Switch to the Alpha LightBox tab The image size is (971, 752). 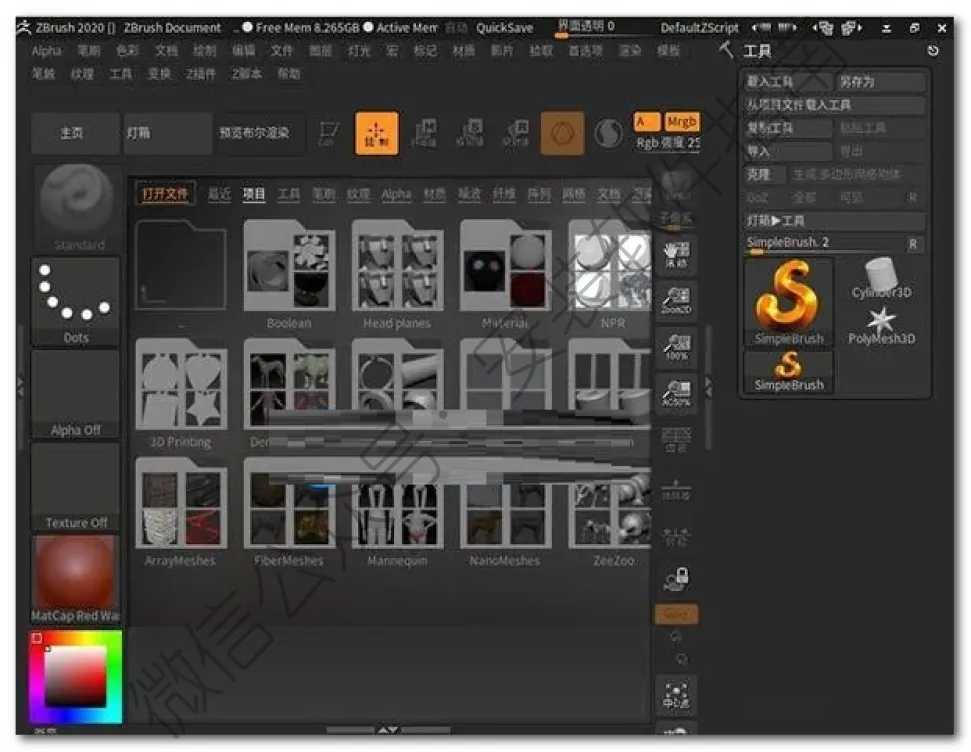[x=396, y=195]
